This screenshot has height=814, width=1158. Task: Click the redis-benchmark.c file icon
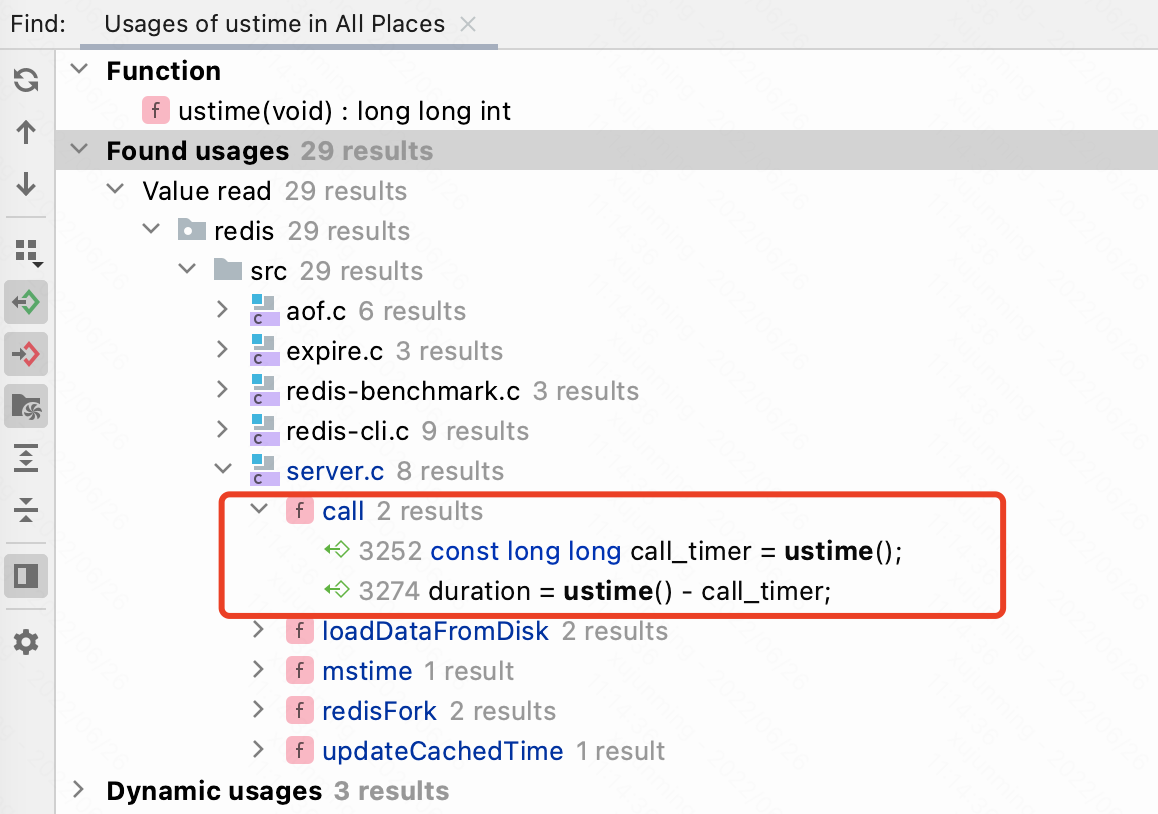(x=264, y=390)
